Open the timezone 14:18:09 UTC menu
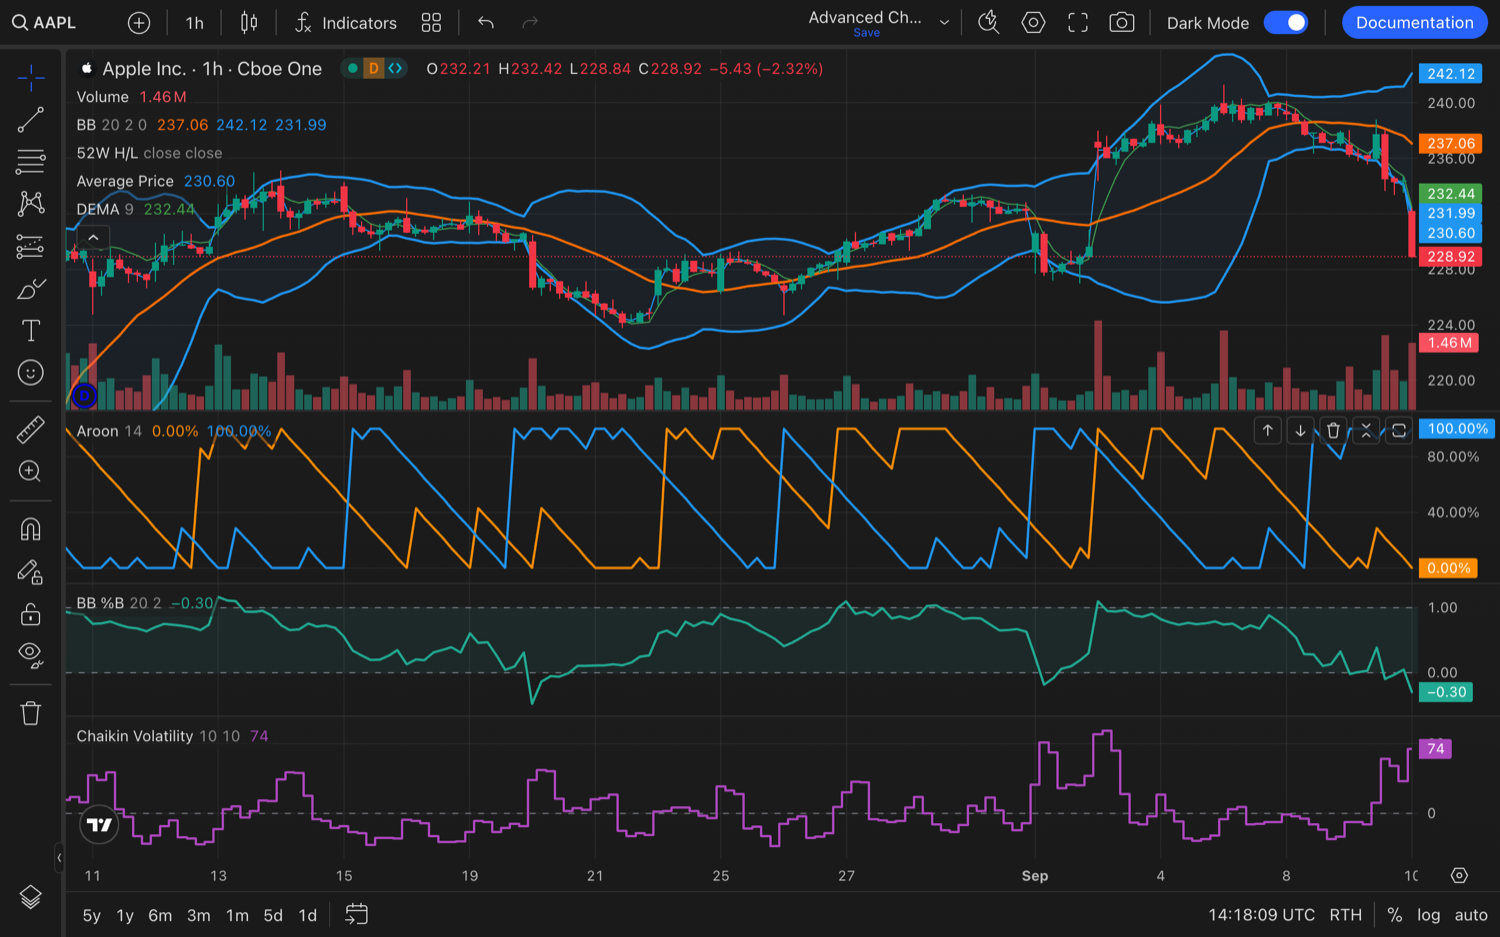This screenshot has width=1500, height=937. (x=1262, y=915)
